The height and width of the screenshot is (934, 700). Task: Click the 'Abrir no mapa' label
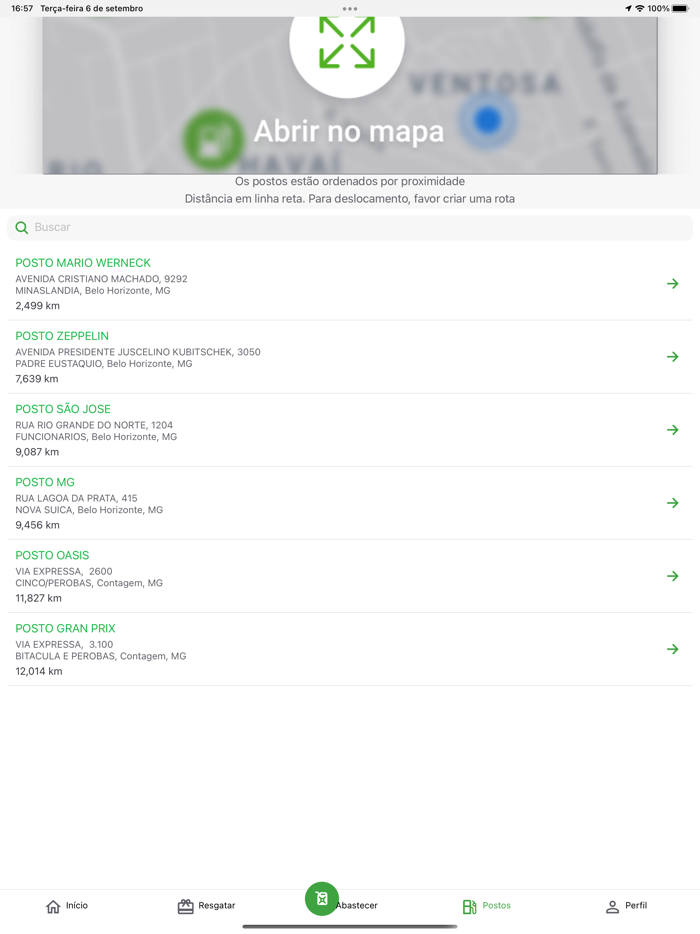(x=349, y=131)
